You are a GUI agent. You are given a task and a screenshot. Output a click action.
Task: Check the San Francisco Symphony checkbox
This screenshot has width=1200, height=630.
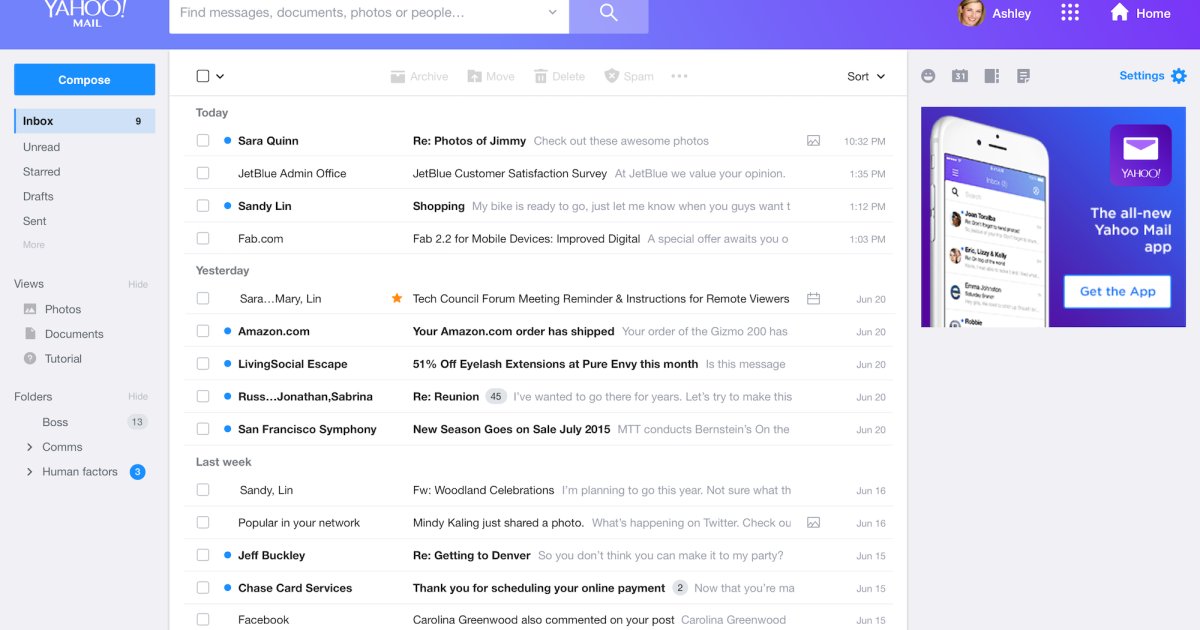tap(203, 429)
